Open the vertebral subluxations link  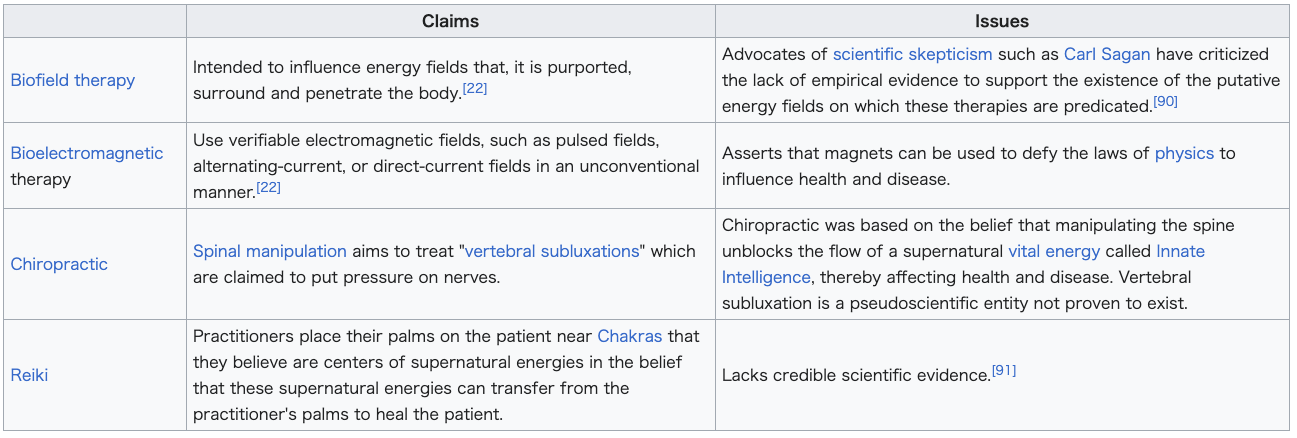tap(552, 251)
